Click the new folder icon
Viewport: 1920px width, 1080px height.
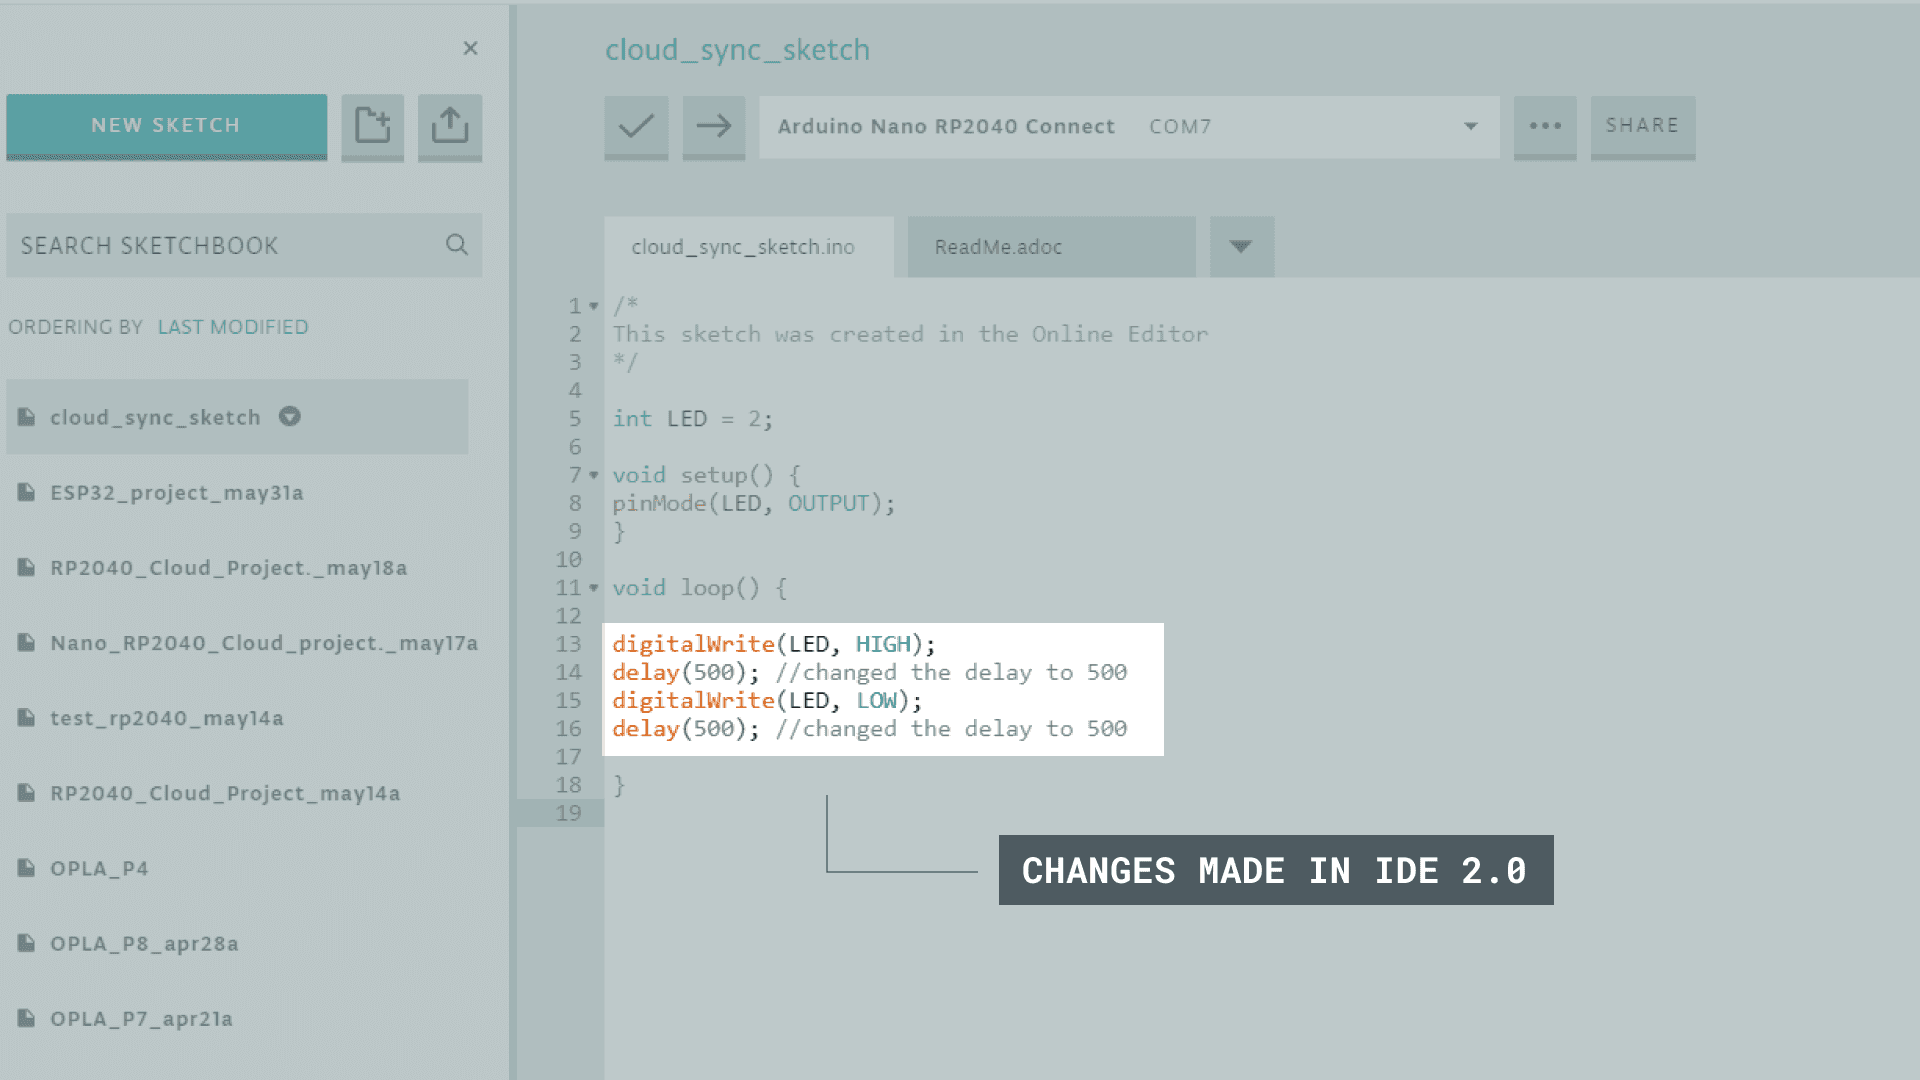[x=372, y=126]
